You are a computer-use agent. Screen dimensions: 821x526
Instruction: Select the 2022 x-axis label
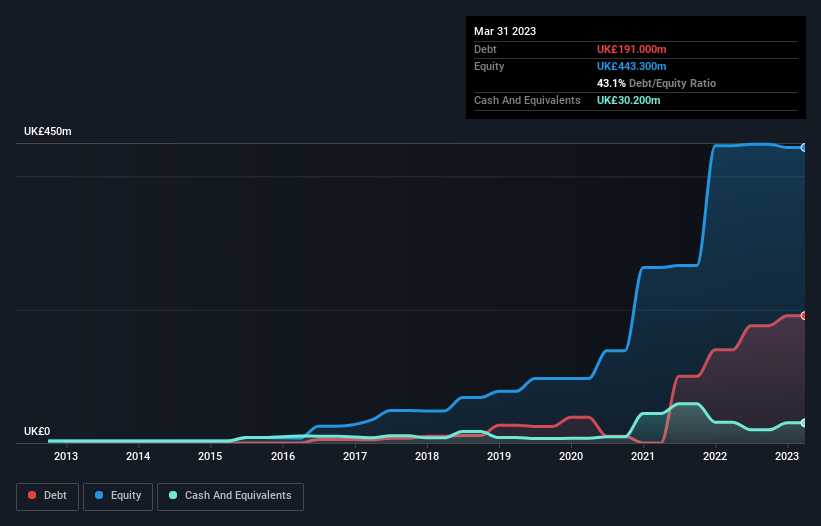(x=715, y=456)
